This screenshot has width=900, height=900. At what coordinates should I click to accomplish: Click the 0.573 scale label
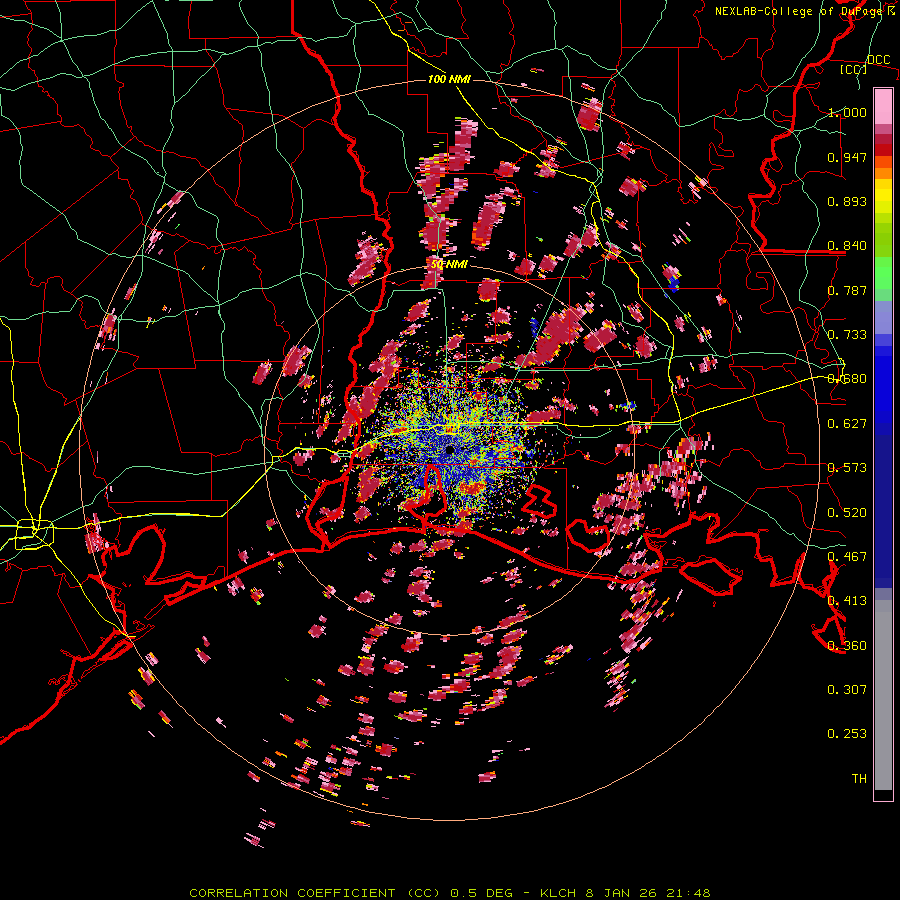point(847,468)
